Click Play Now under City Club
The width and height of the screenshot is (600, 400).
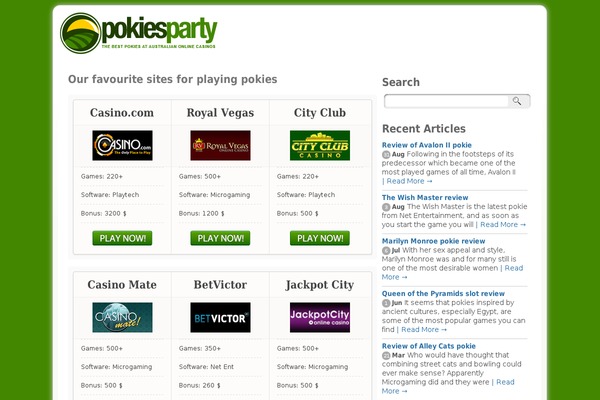click(320, 238)
